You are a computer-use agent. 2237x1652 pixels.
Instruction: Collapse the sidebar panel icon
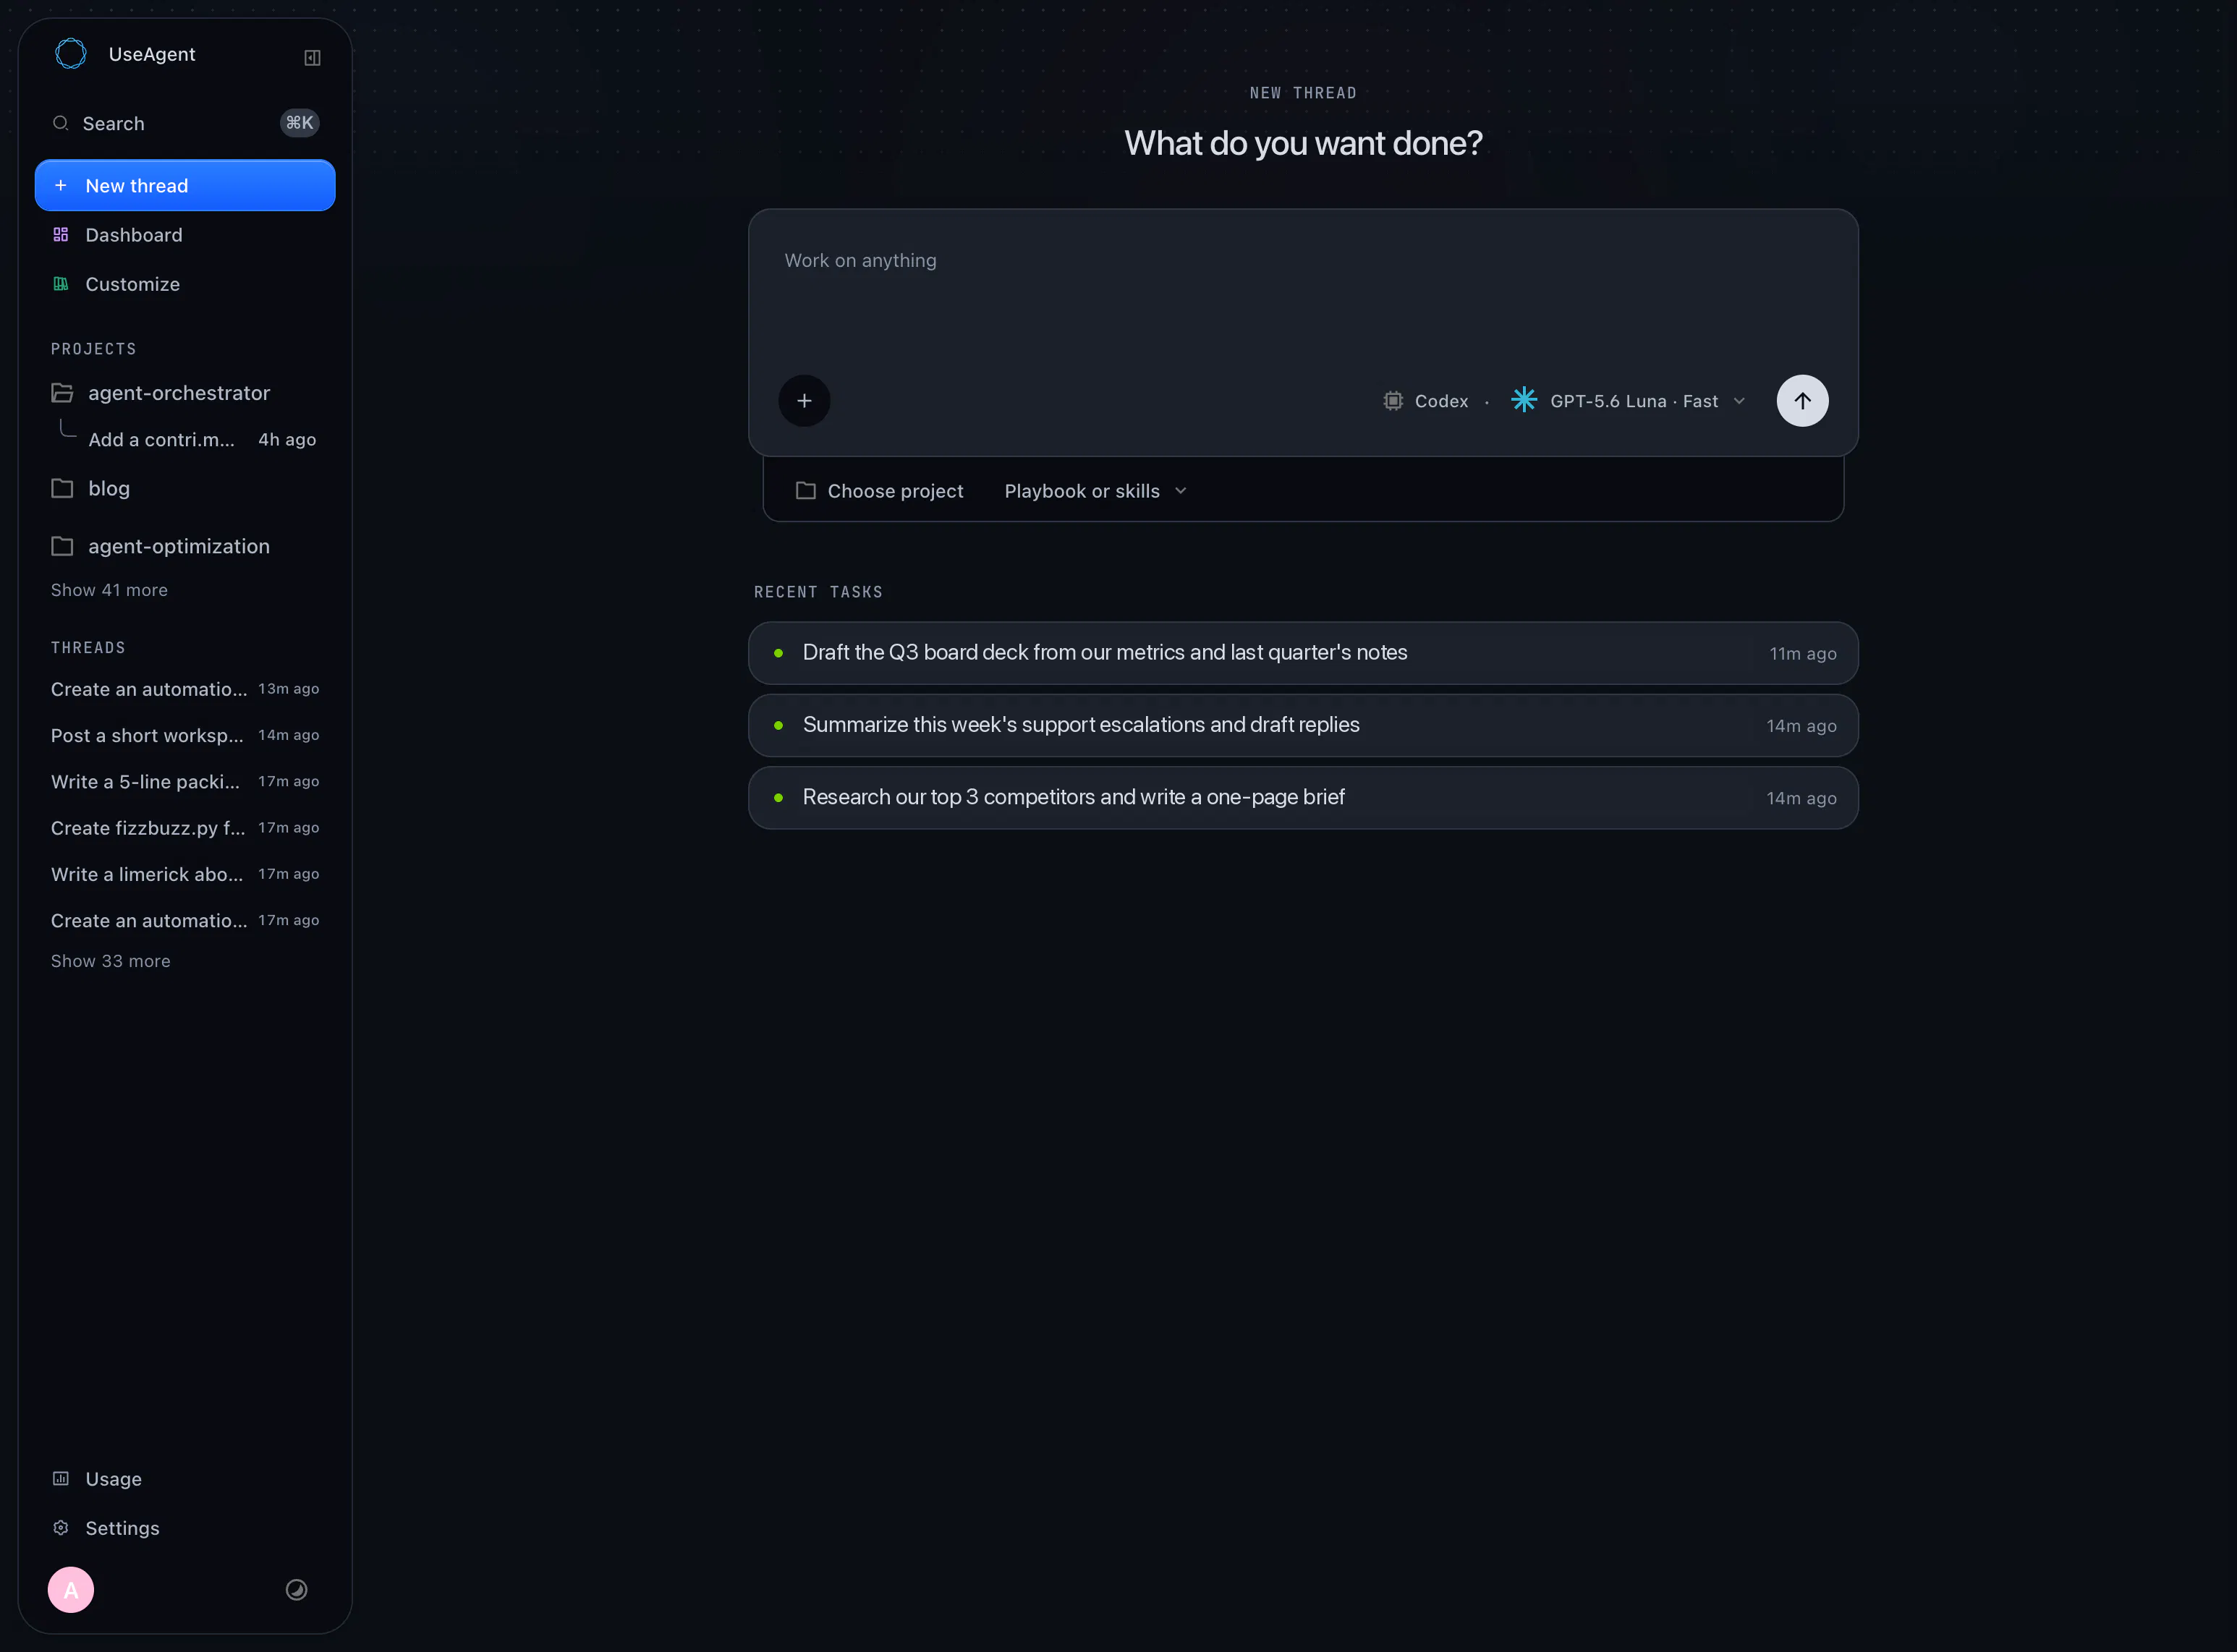pos(312,58)
